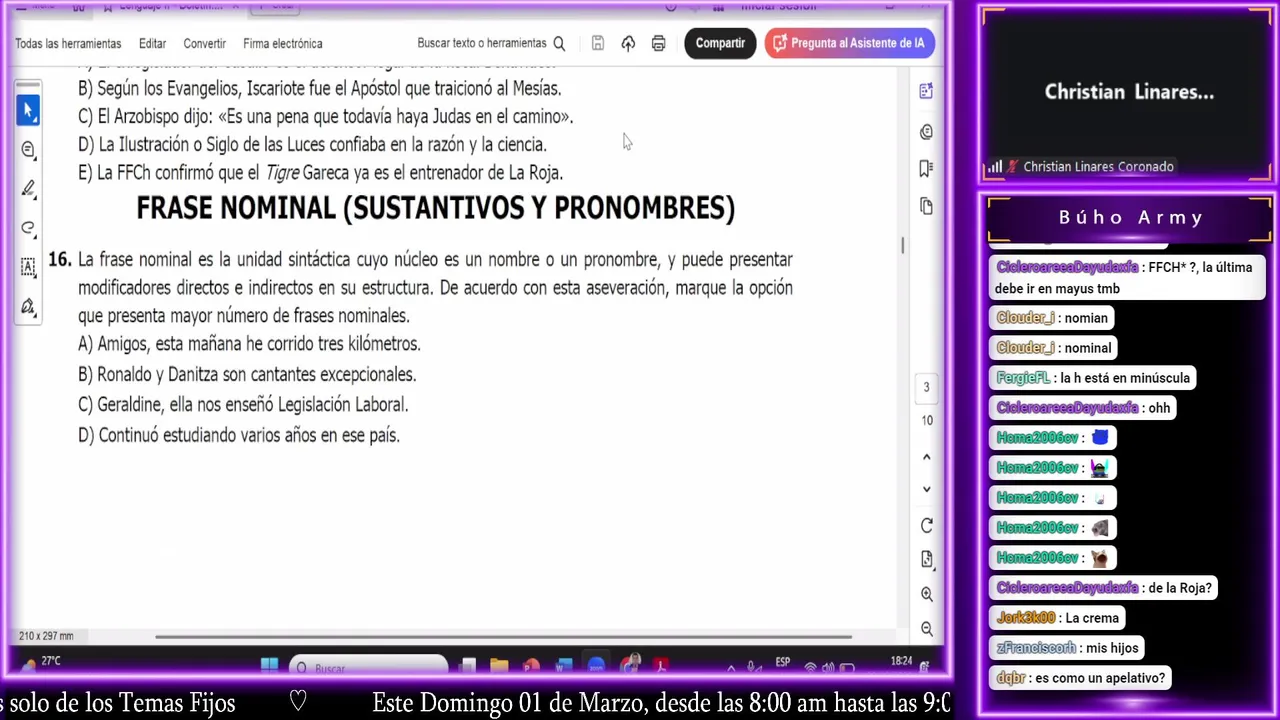Zoom out of the document

click(926, 629)
